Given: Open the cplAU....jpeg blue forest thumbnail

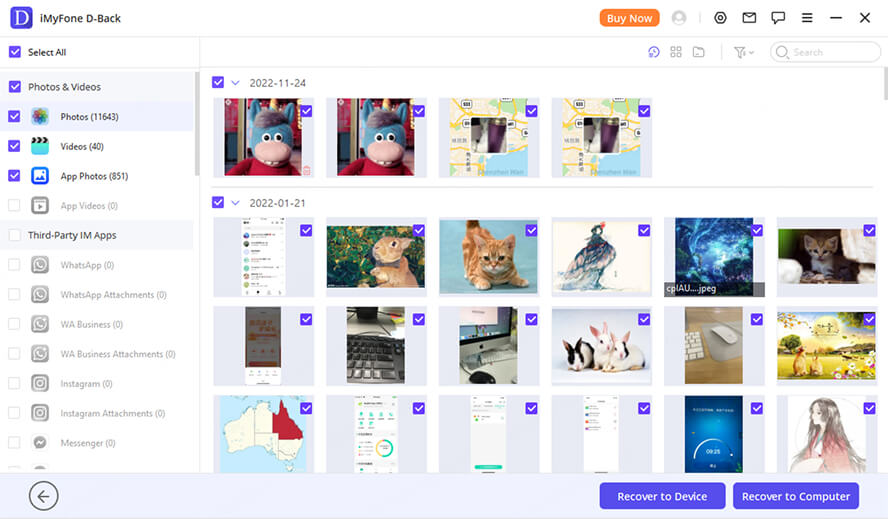Looking at the screenshot, I should point(714,257).
